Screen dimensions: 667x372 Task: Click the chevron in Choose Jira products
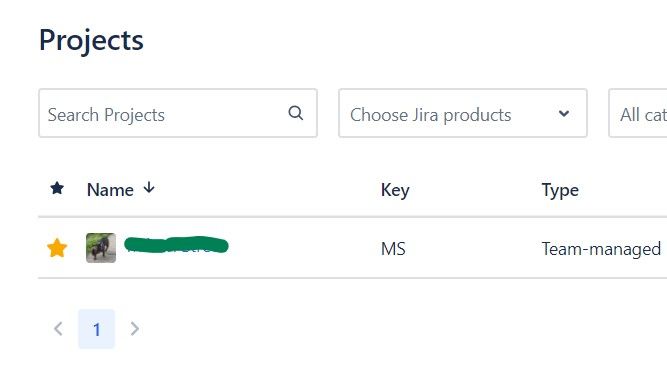click(x=564, y=114)
